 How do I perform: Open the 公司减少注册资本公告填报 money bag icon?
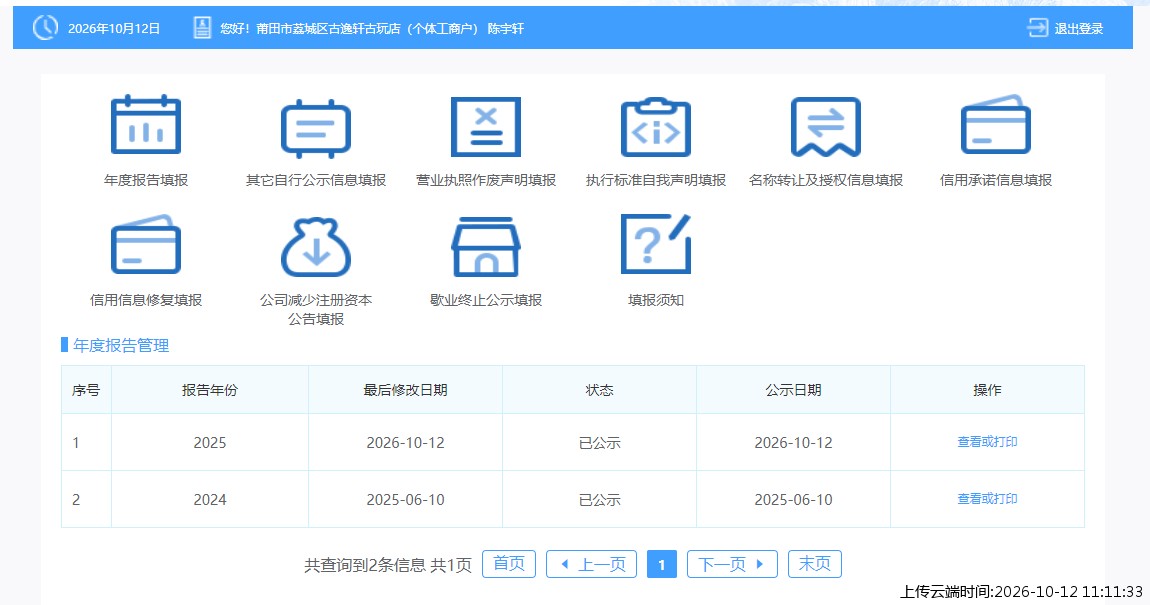click(316, 246)
